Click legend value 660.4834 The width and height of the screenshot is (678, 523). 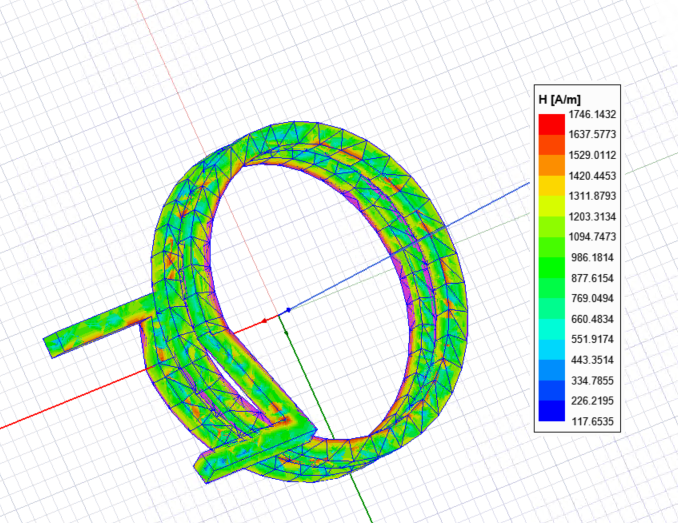pos(592,319)
